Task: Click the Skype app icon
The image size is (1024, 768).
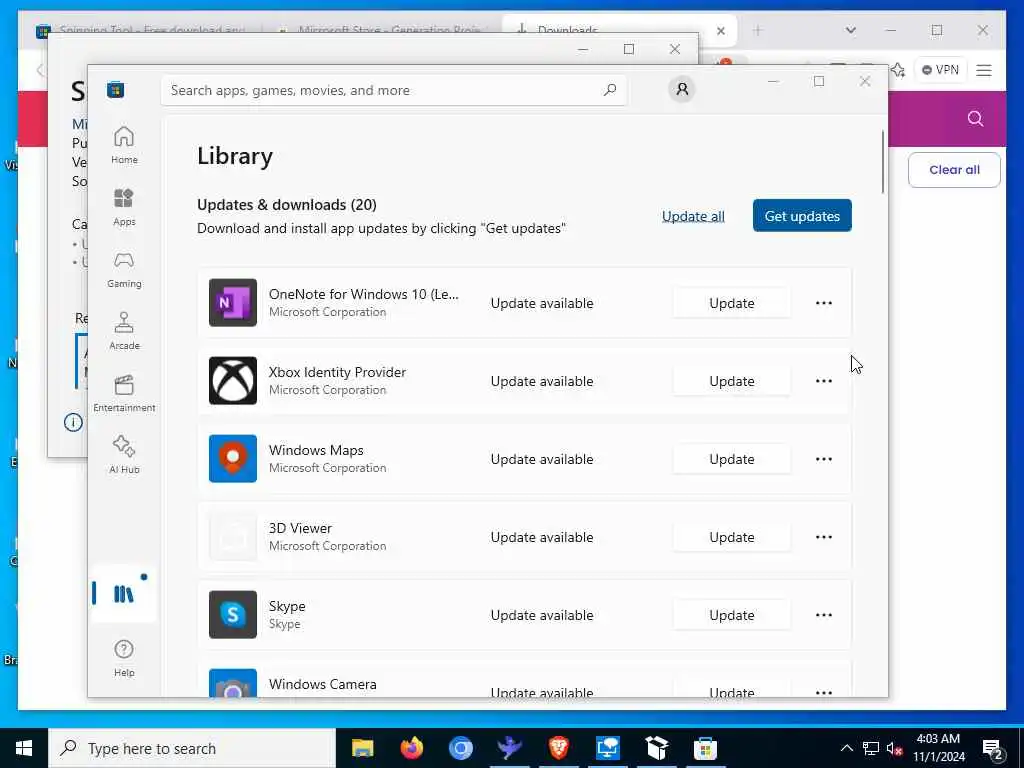Action: coord(232,615)
